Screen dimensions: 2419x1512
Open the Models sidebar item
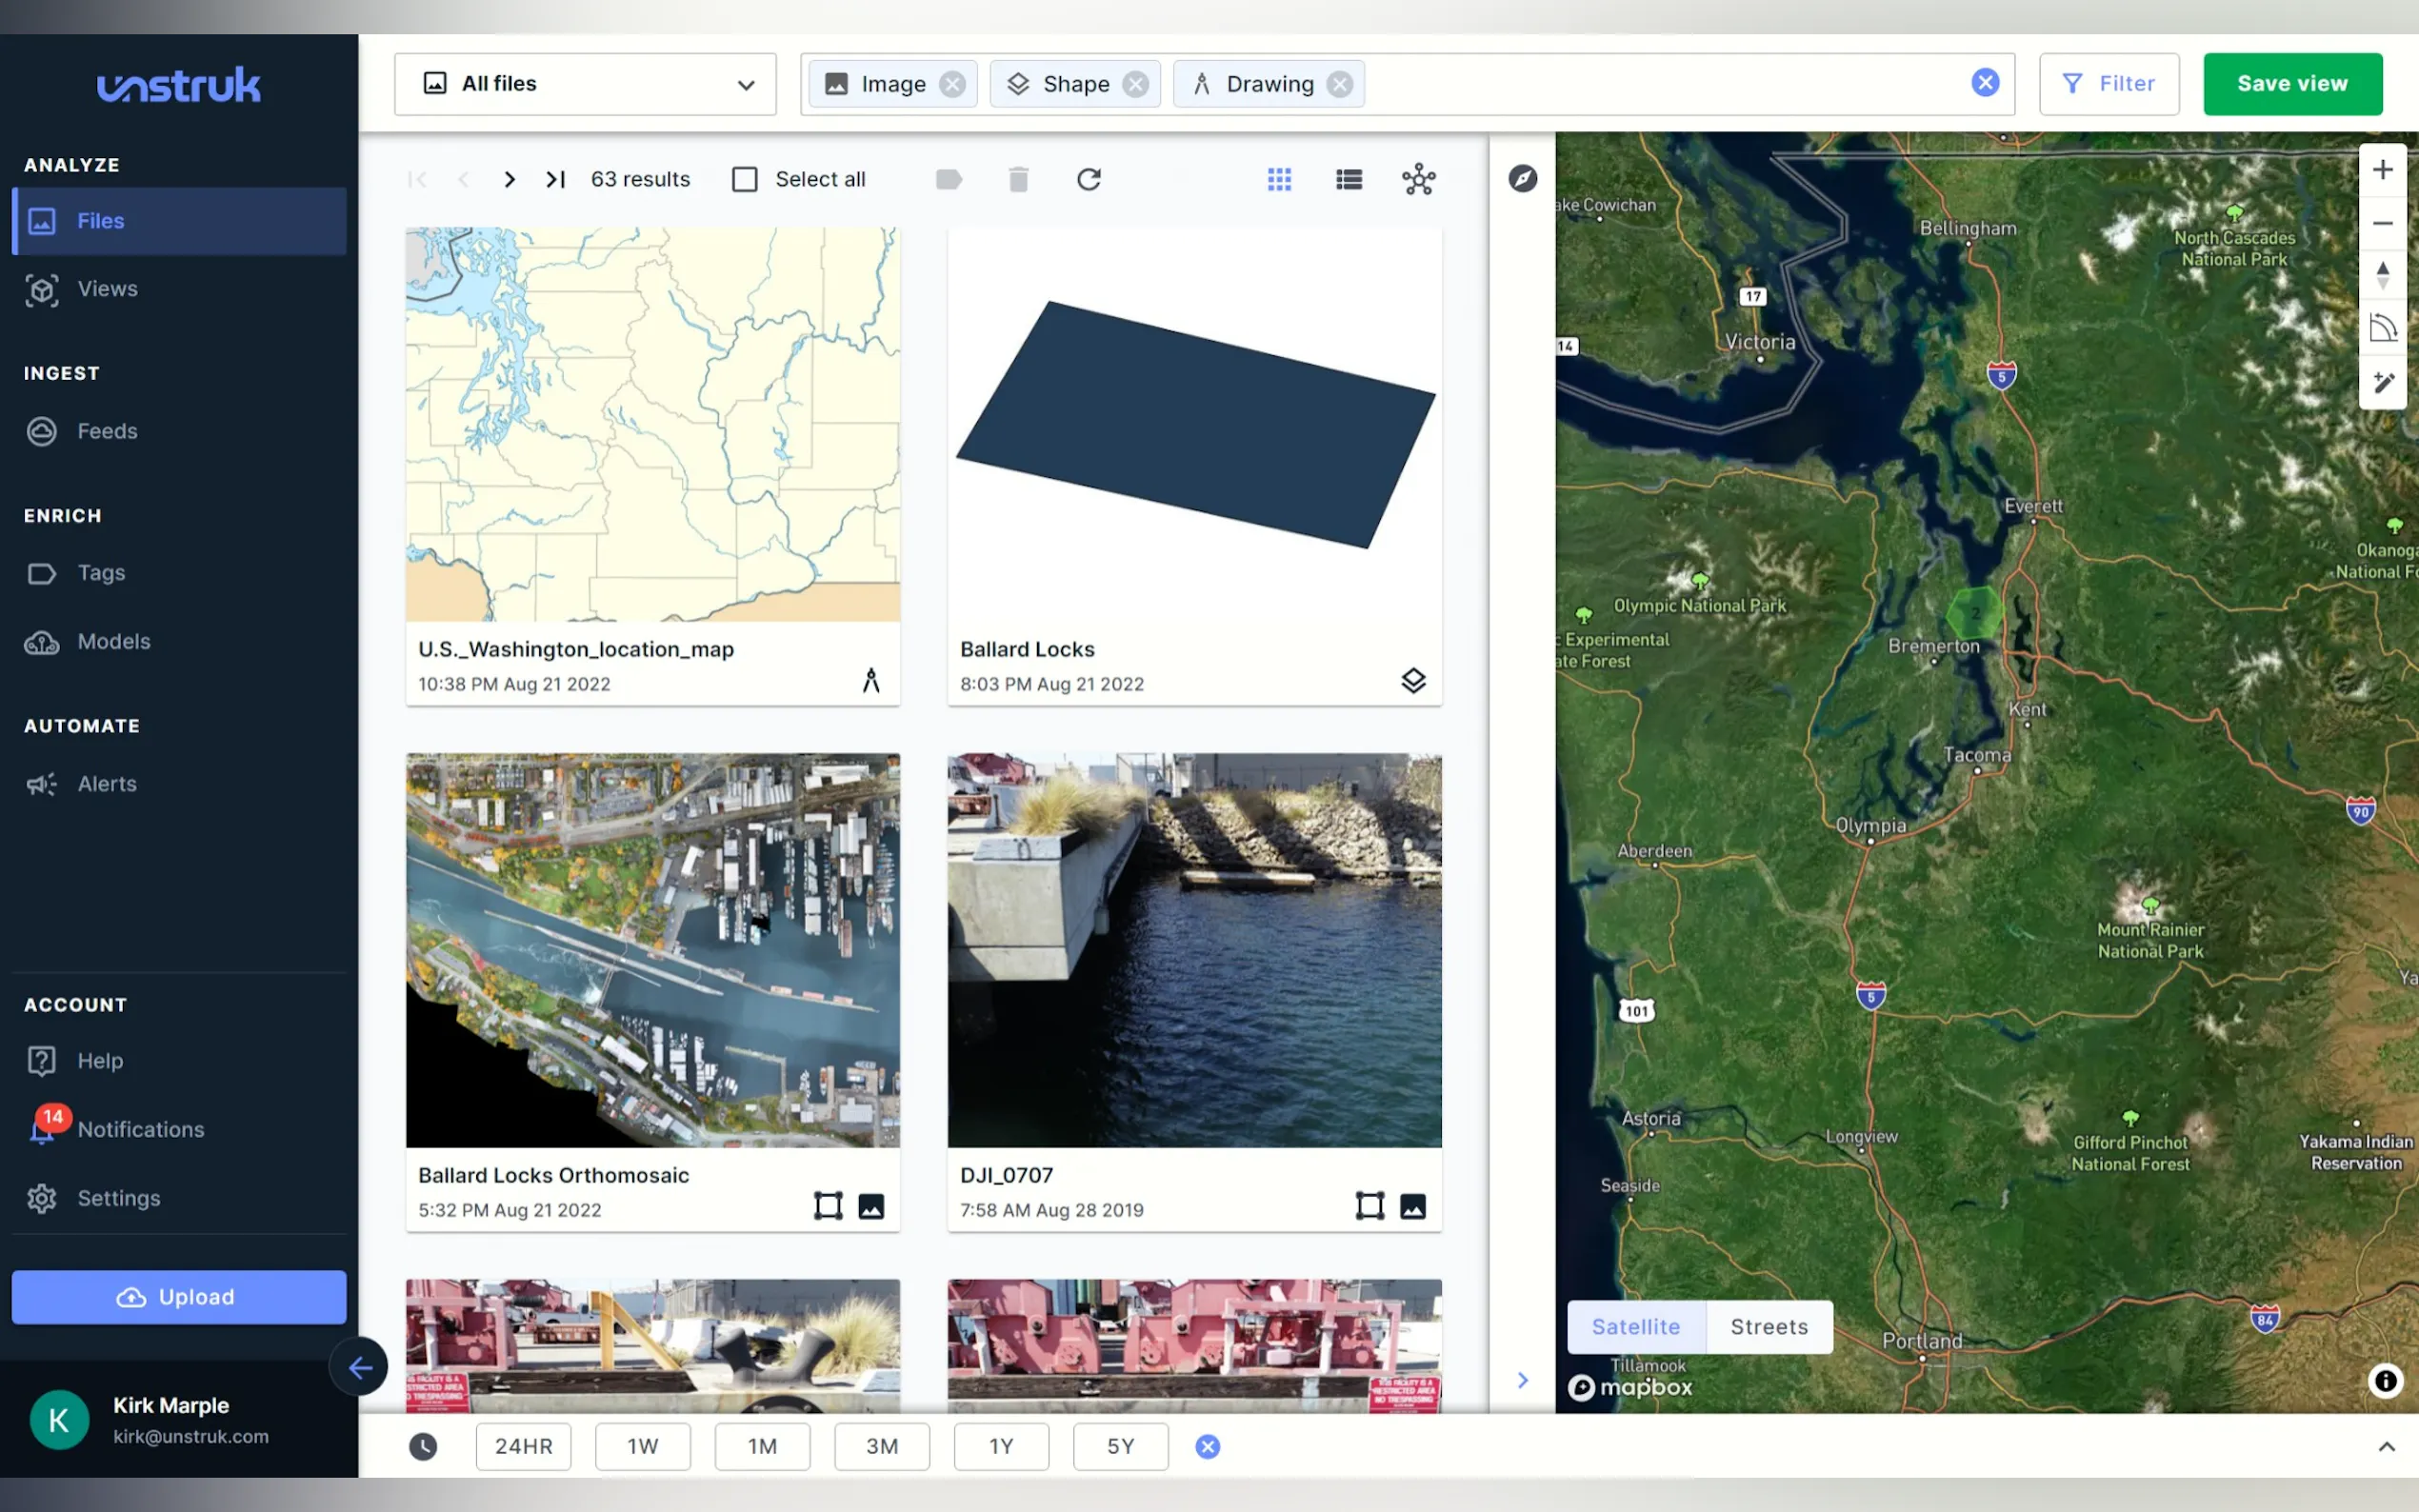tap(113, 642)
